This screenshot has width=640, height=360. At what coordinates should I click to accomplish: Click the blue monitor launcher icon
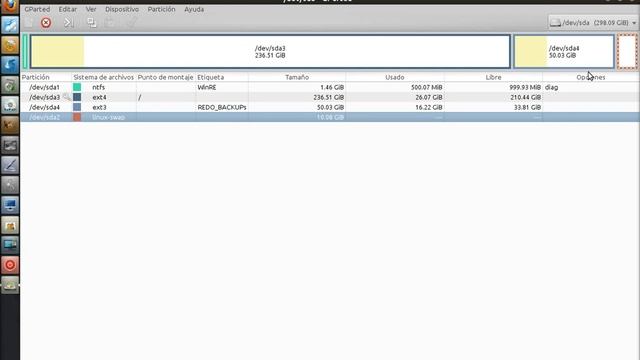click(10, 205)
